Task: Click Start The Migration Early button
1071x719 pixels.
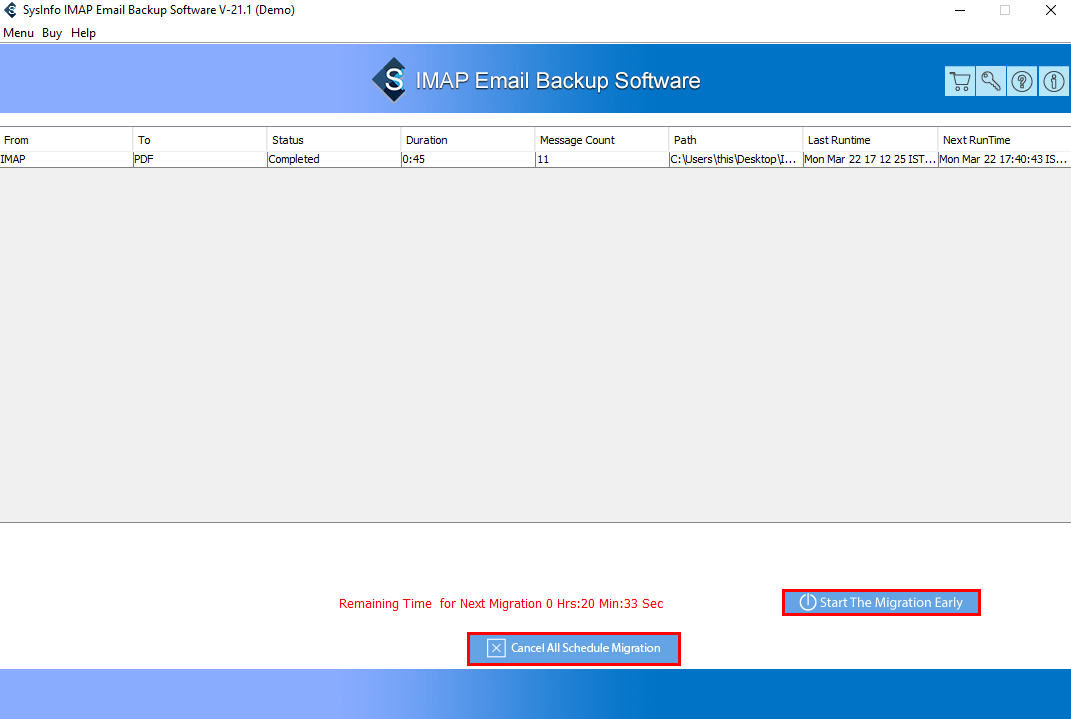Action: tap(881, 602)
